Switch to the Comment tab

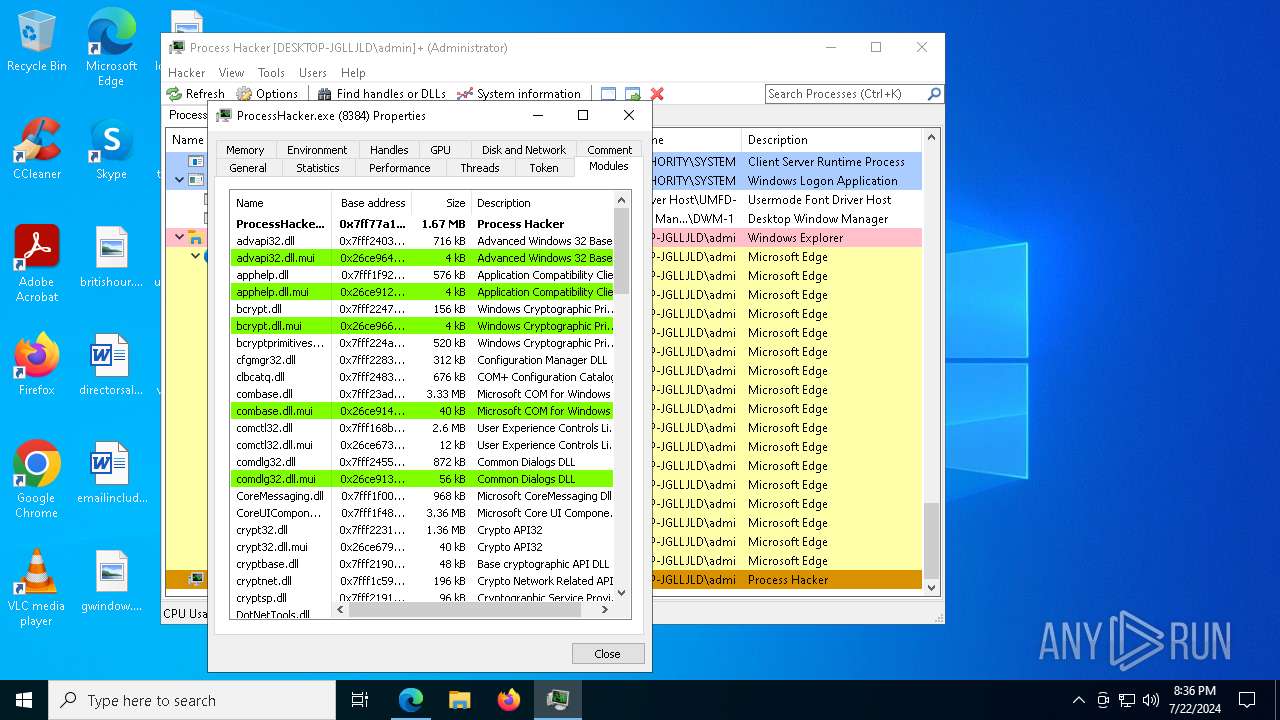coord(610,150)
